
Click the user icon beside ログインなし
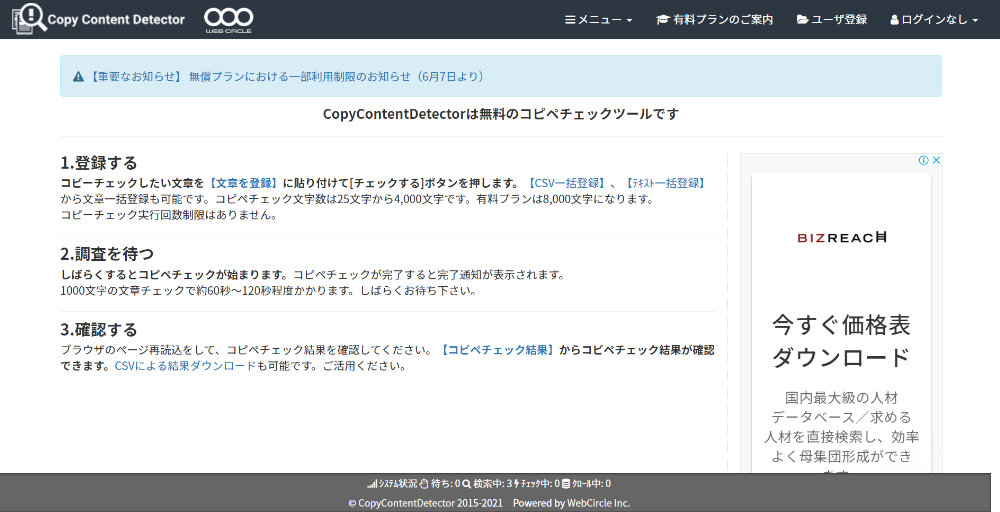pyautogui.click(x=894, y=20)
